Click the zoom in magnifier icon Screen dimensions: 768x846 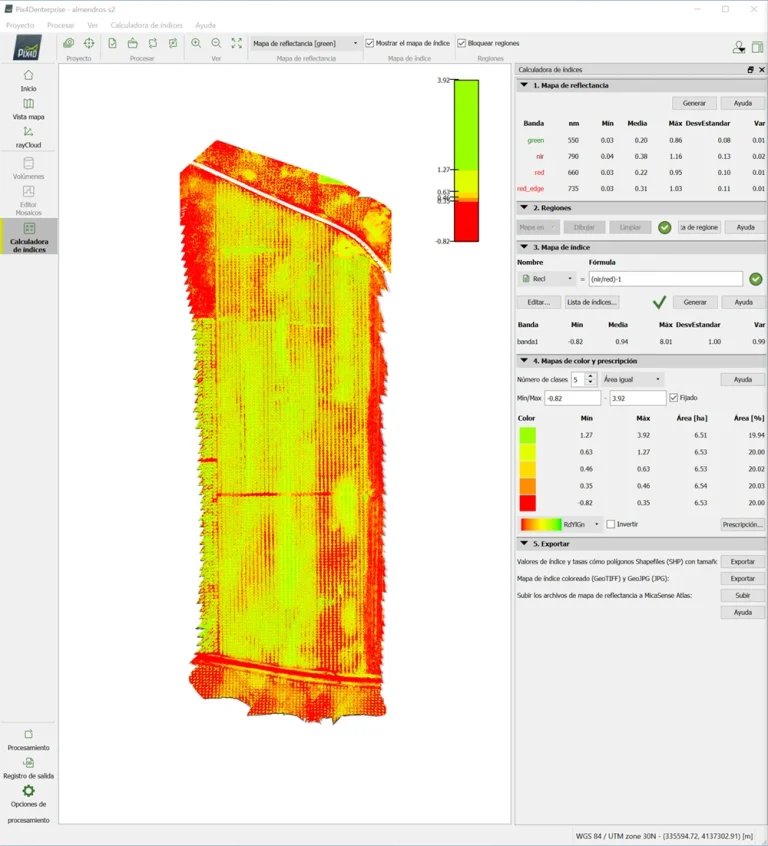196,43
